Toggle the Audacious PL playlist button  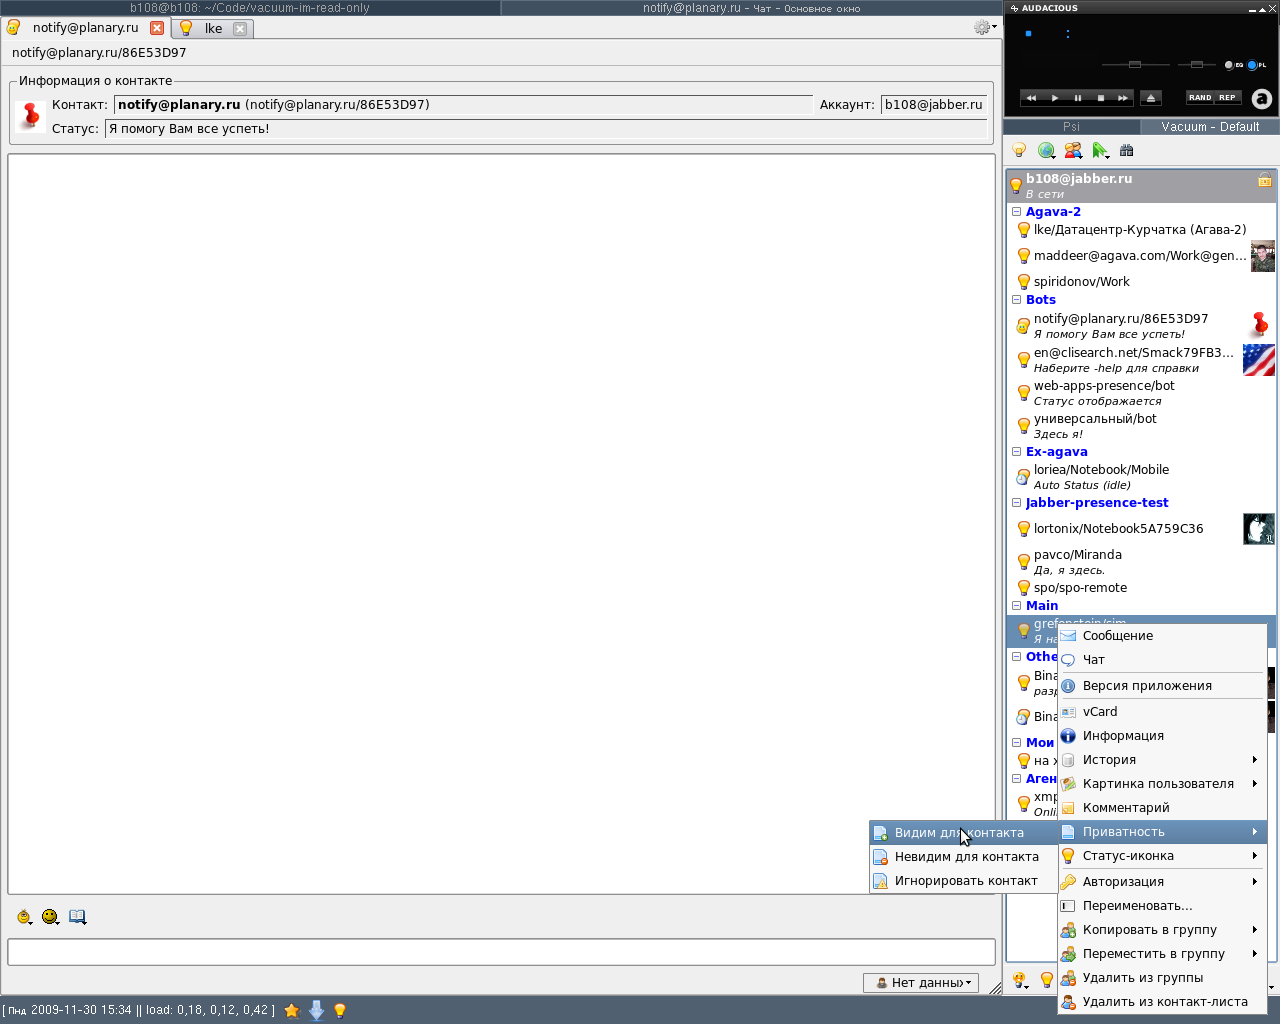pos(1253,65)
